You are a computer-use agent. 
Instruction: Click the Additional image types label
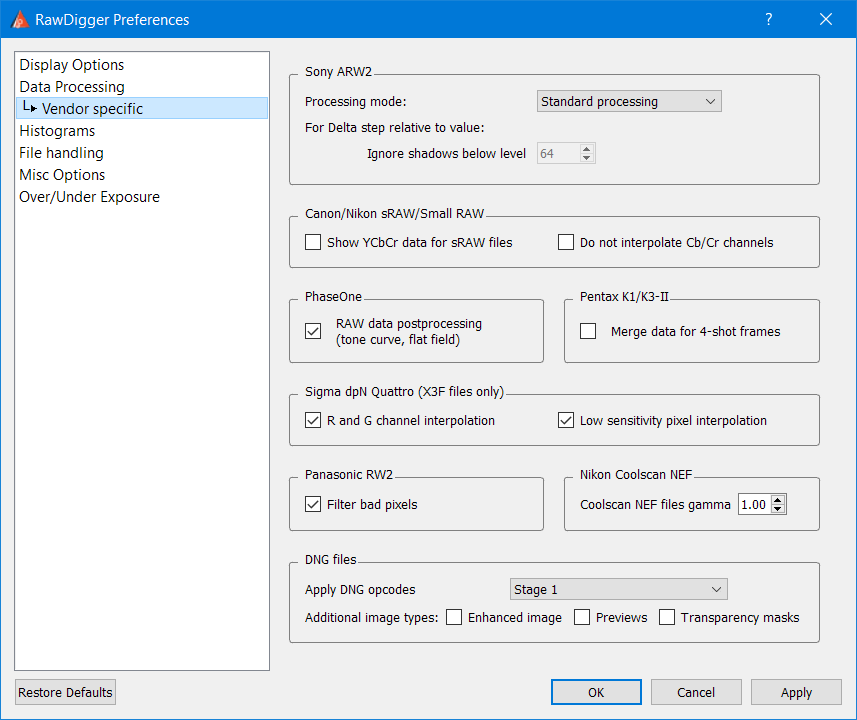(x=372, y=617)
